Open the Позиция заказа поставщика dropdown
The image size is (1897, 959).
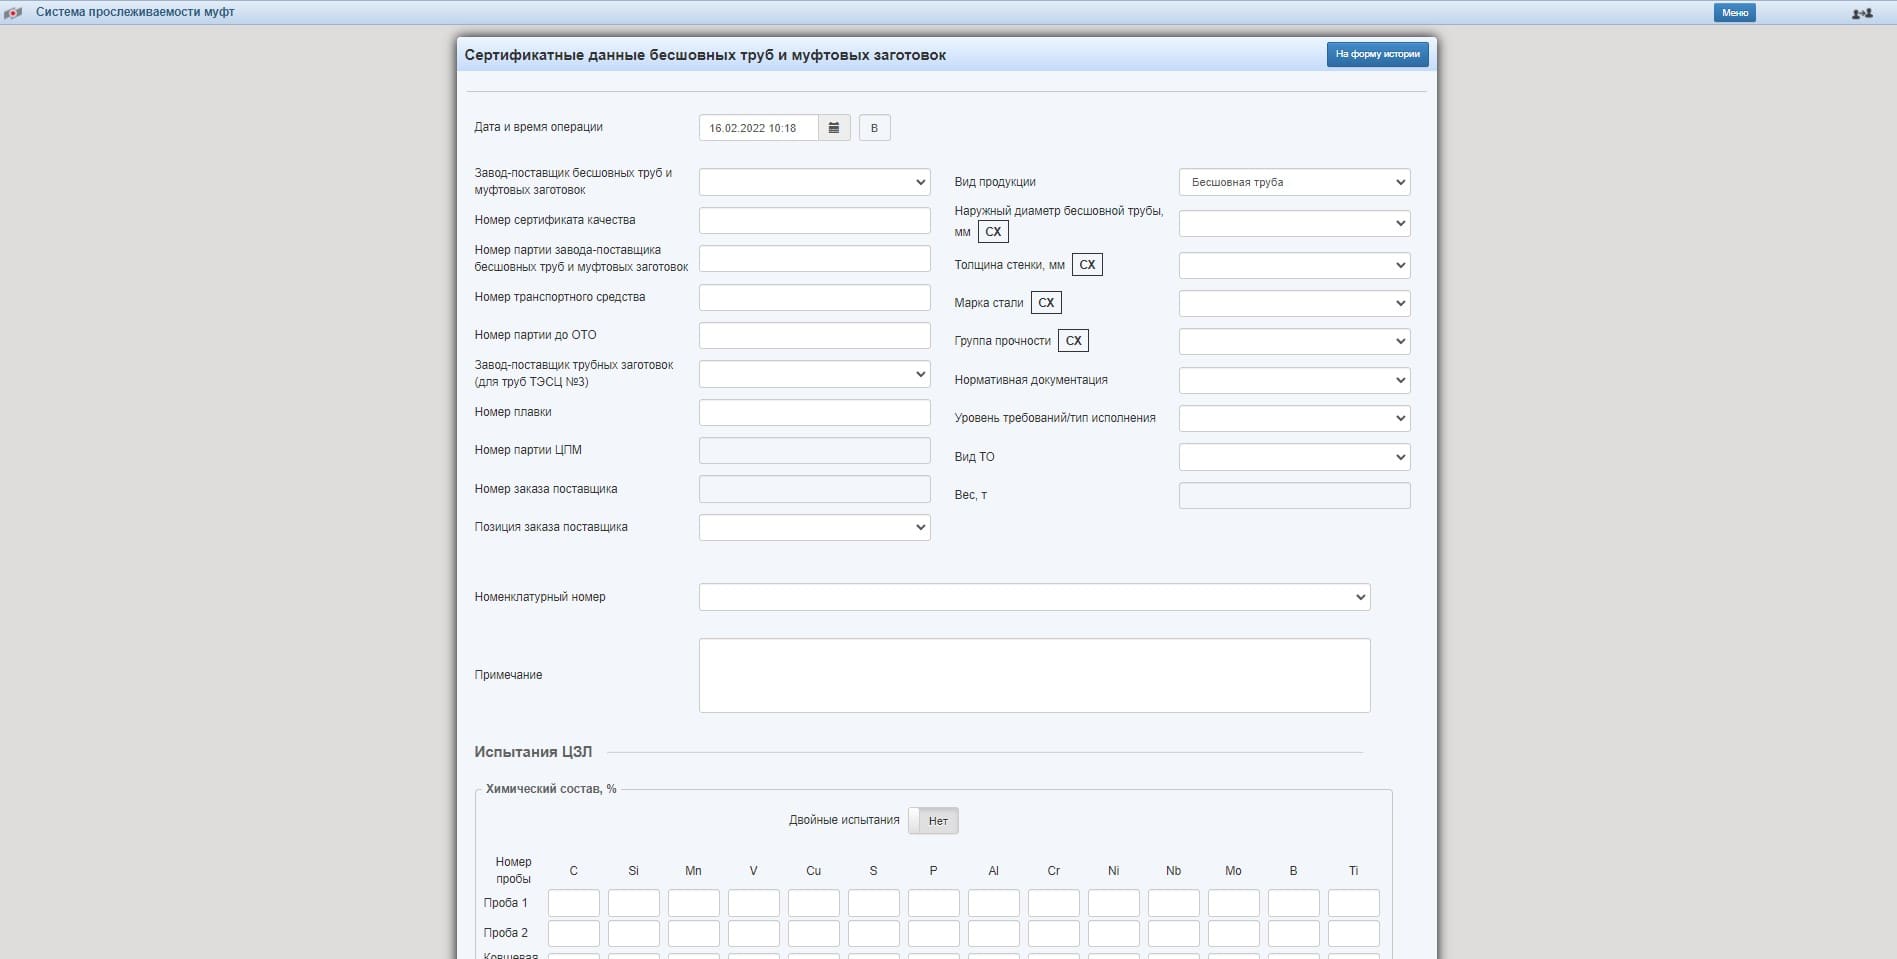pyautogui.click(x=814, y=527)
